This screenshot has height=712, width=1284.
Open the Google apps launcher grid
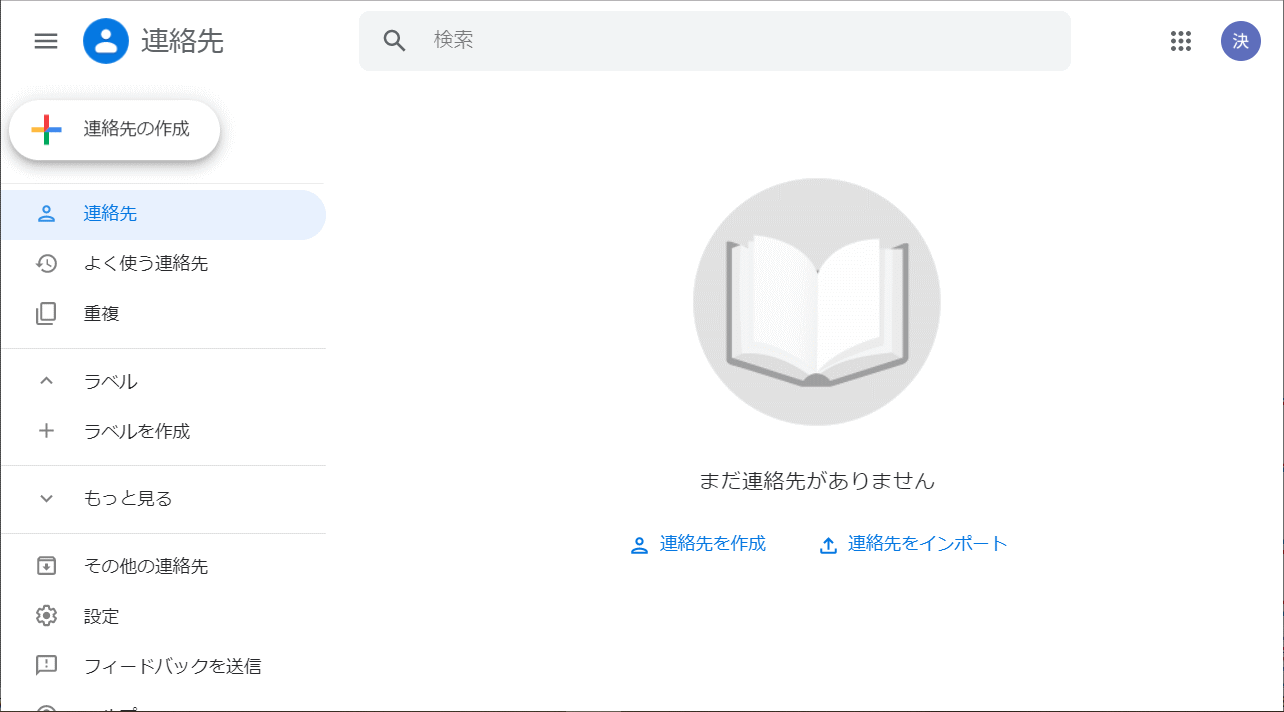coord(1181,41)
